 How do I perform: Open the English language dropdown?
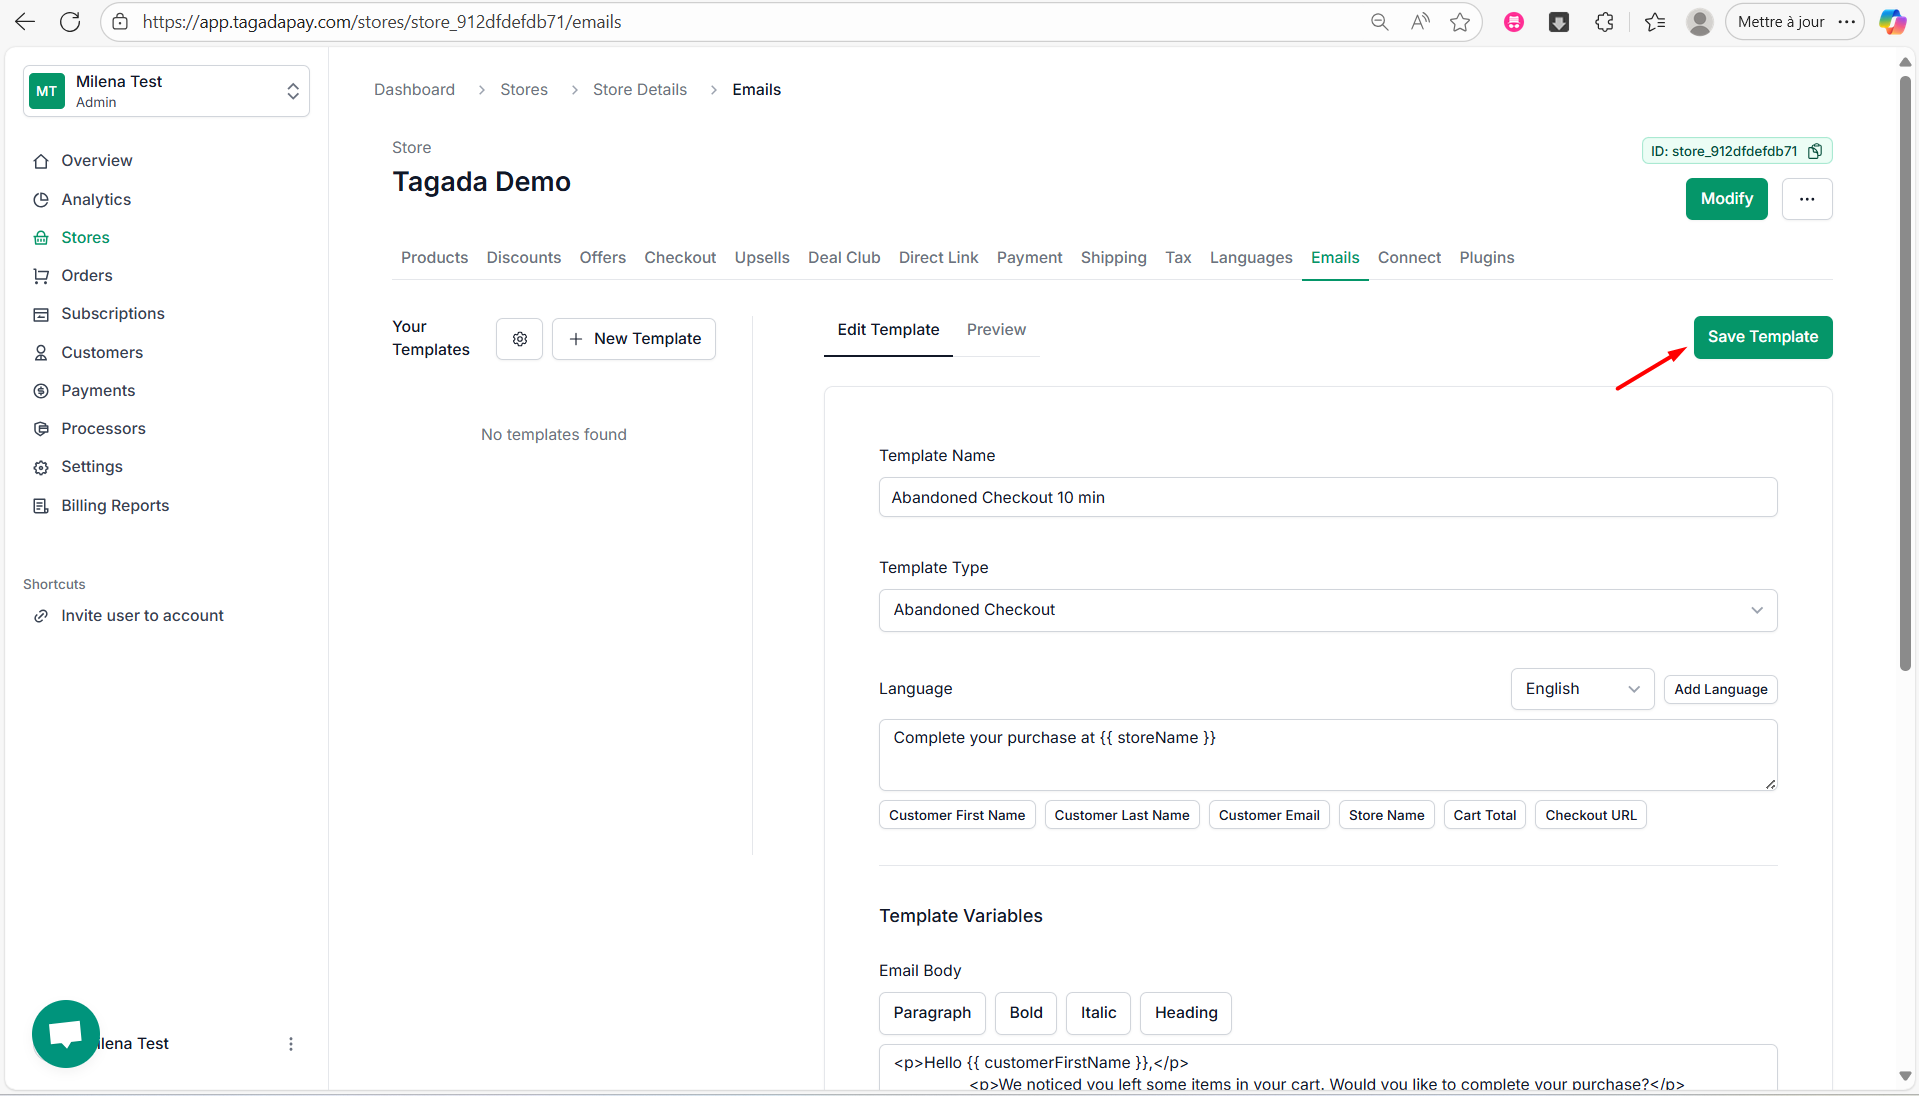tap(1581, 689)
